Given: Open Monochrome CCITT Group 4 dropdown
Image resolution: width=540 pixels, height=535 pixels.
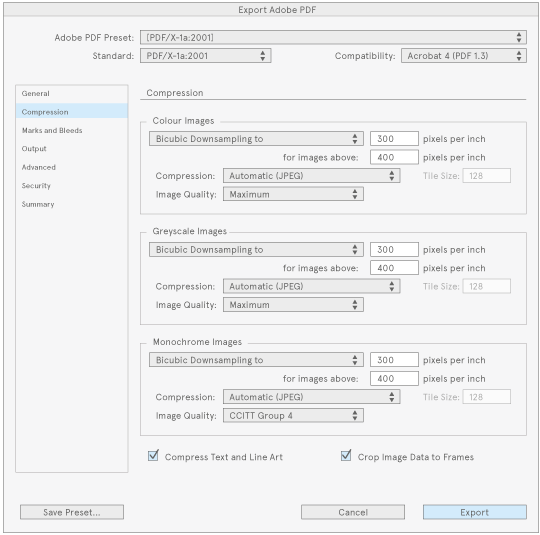Looking at the screenshot, I should tap(293, 415).
